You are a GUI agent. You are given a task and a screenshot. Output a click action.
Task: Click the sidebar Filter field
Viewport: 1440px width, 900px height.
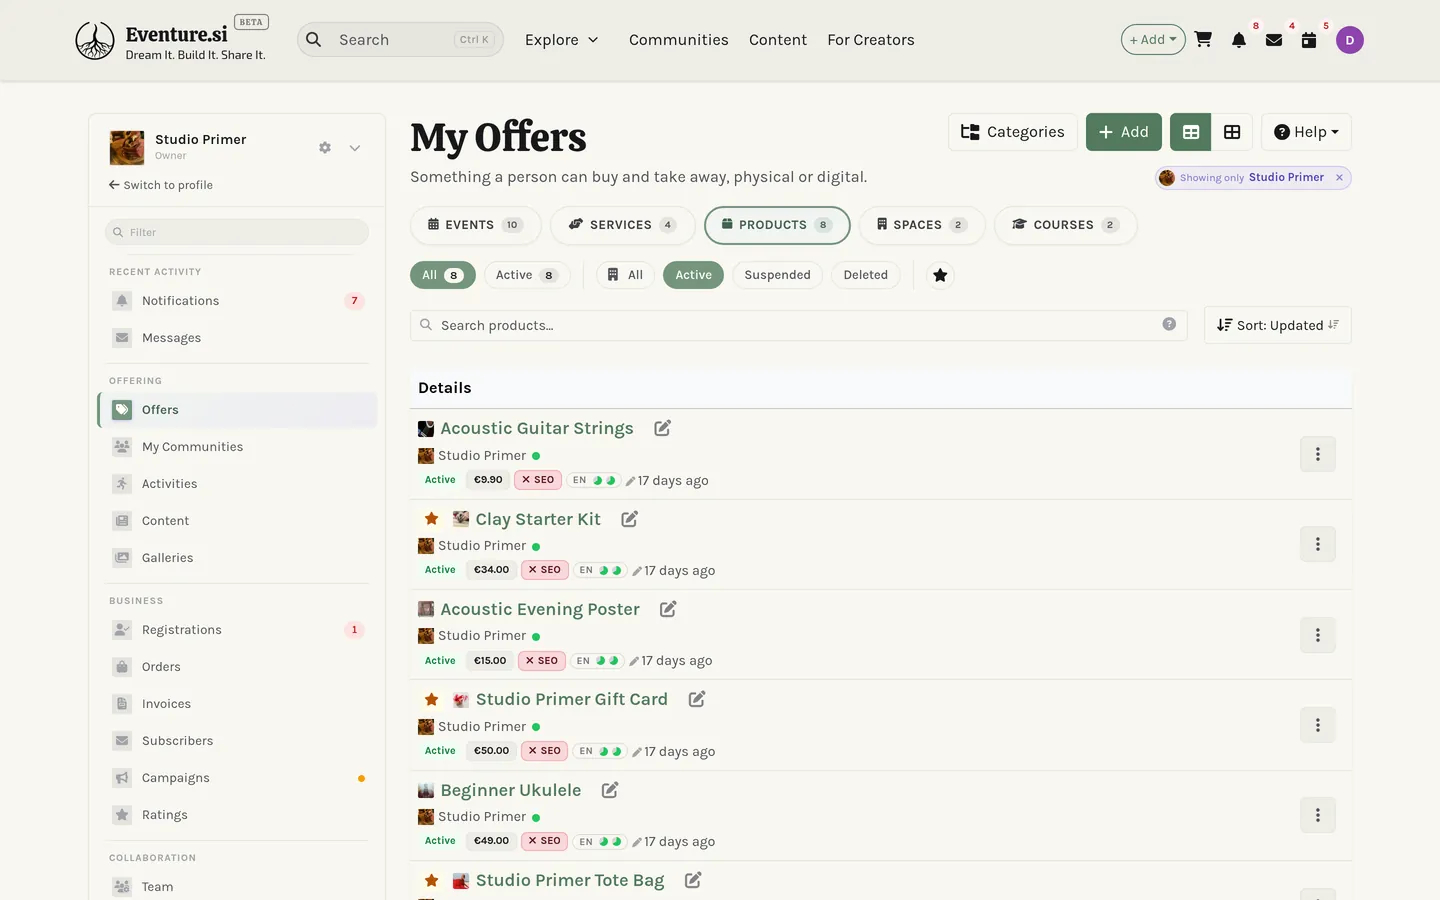pos(237,232)
